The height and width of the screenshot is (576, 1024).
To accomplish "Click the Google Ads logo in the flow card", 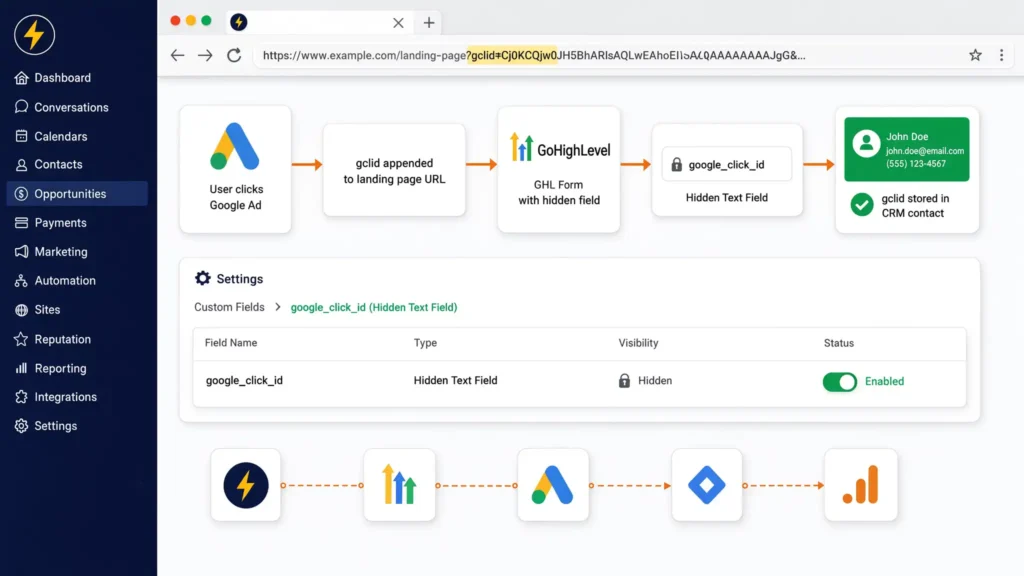I will coord(235,146).
